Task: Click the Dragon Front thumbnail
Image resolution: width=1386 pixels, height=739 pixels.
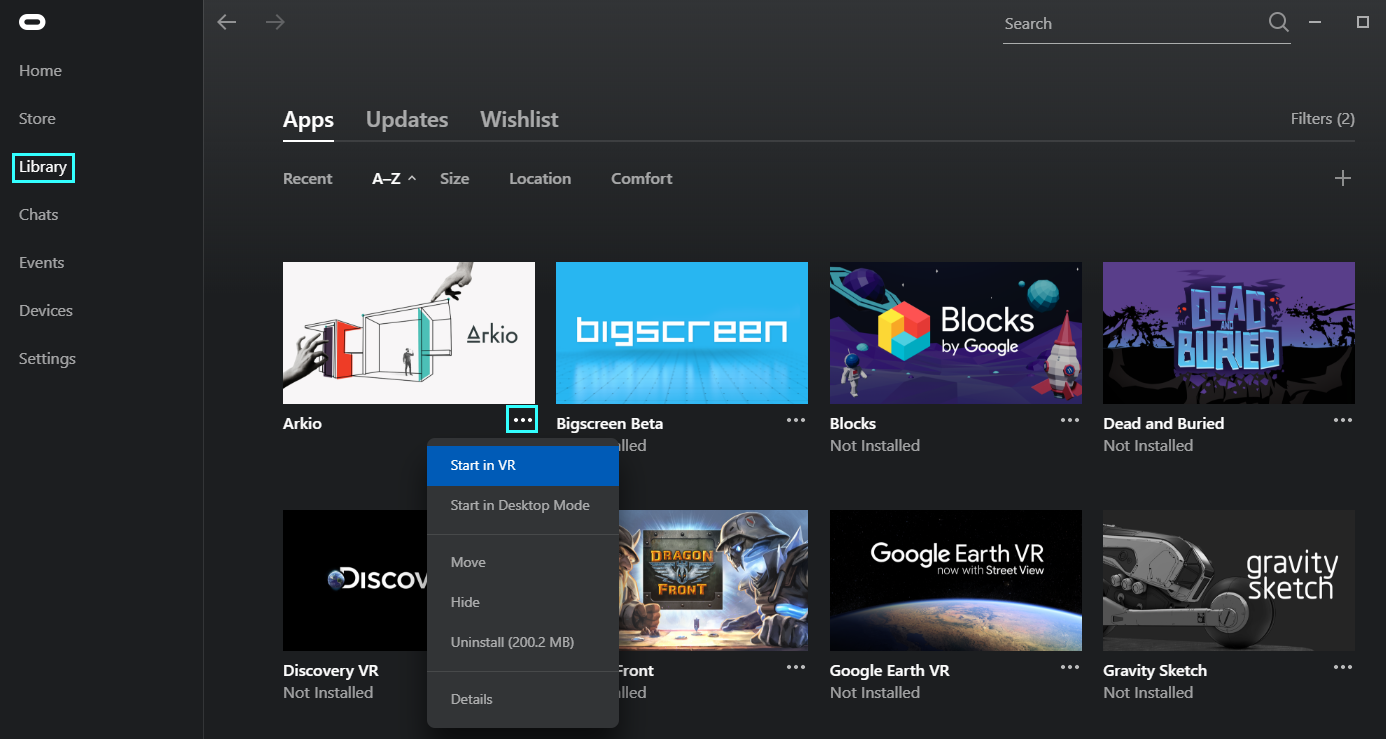Action: [x=714, y=580]
